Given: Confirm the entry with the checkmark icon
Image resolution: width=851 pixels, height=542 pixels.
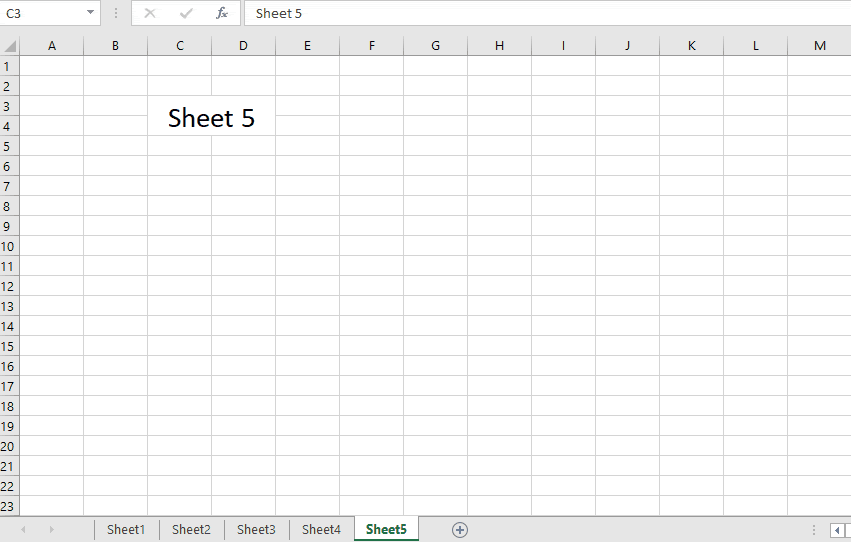Looking at the screenshot, I should [186, 13].
